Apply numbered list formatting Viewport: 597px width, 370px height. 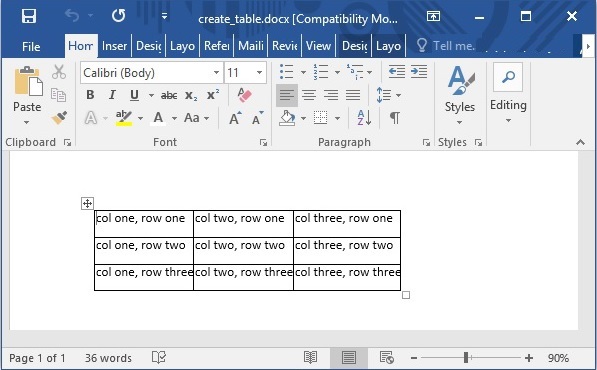pyautogui.click(x=321, y=72)
